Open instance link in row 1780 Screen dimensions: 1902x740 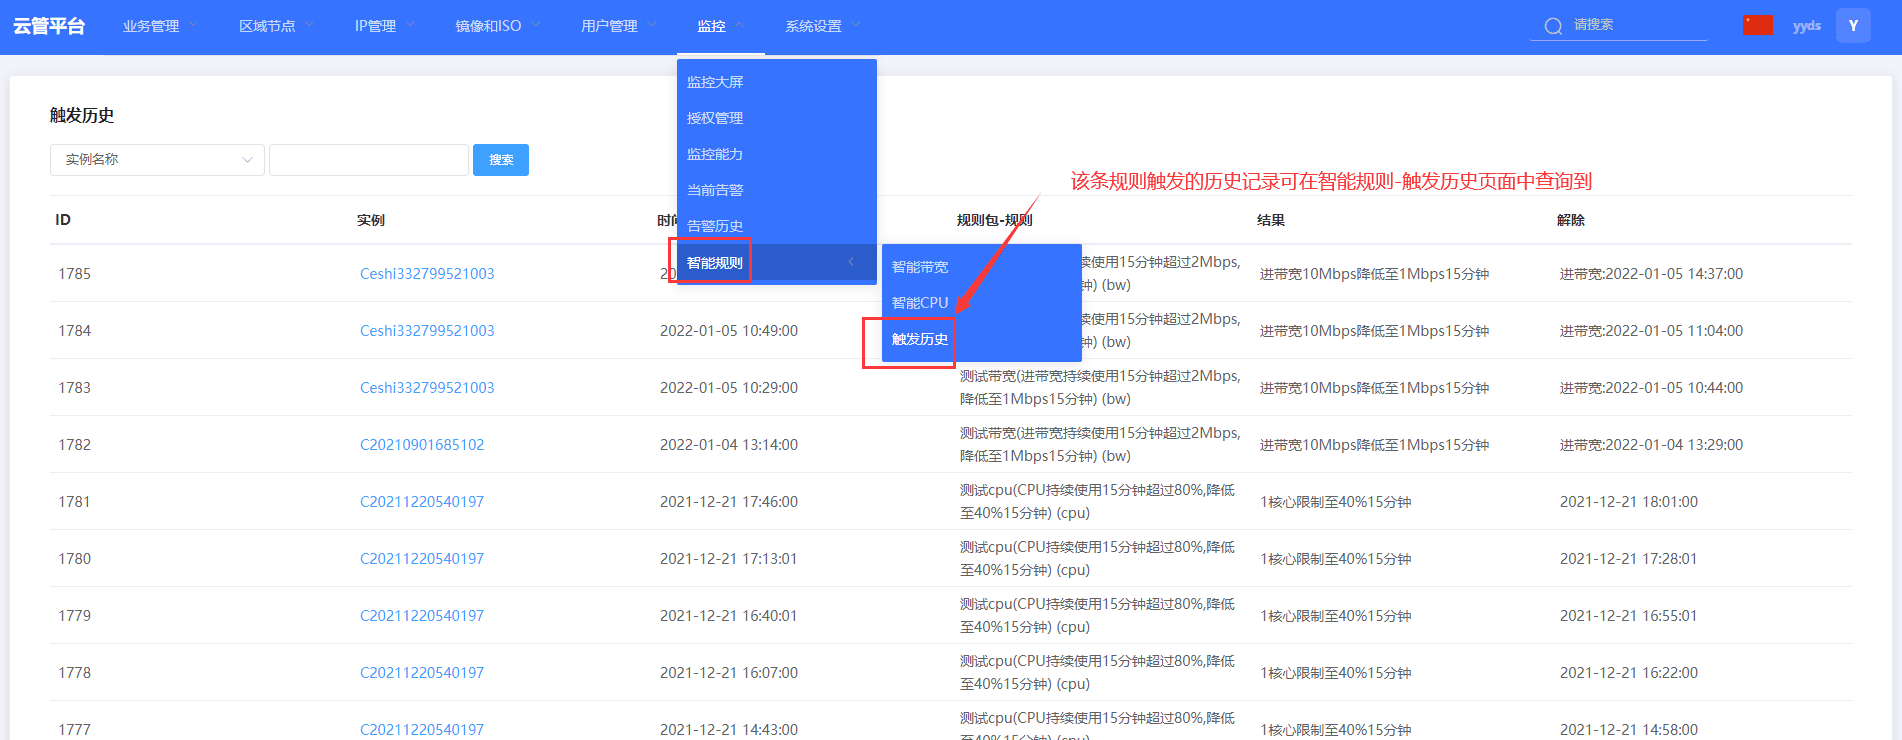(422, 559)
